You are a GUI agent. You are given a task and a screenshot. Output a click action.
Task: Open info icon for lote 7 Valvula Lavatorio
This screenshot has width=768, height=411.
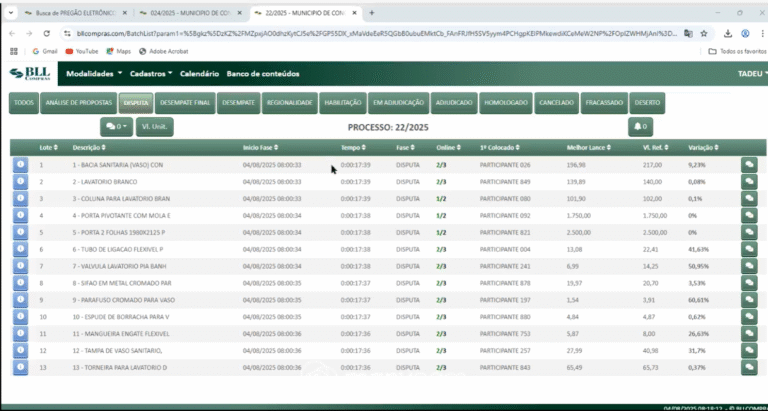pos(21,266)
